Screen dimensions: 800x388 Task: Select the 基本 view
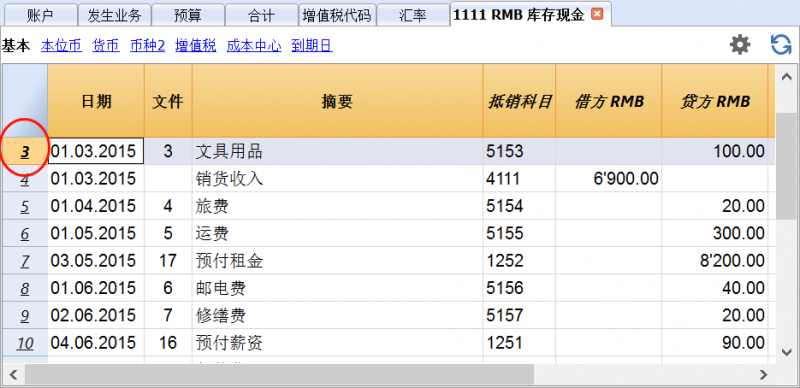point(16,46)
